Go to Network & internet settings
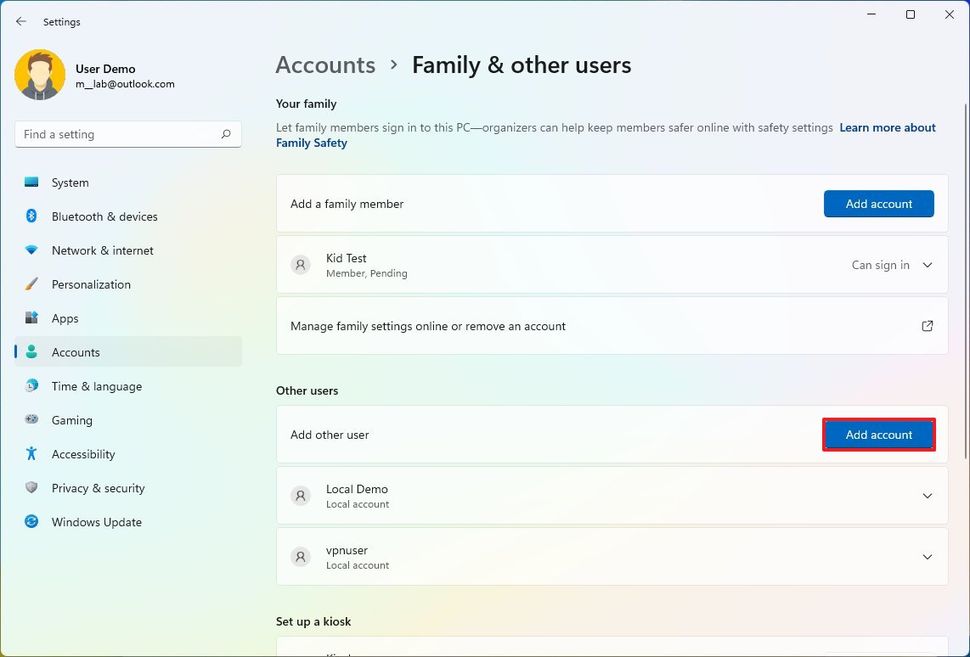 [102, 251]
